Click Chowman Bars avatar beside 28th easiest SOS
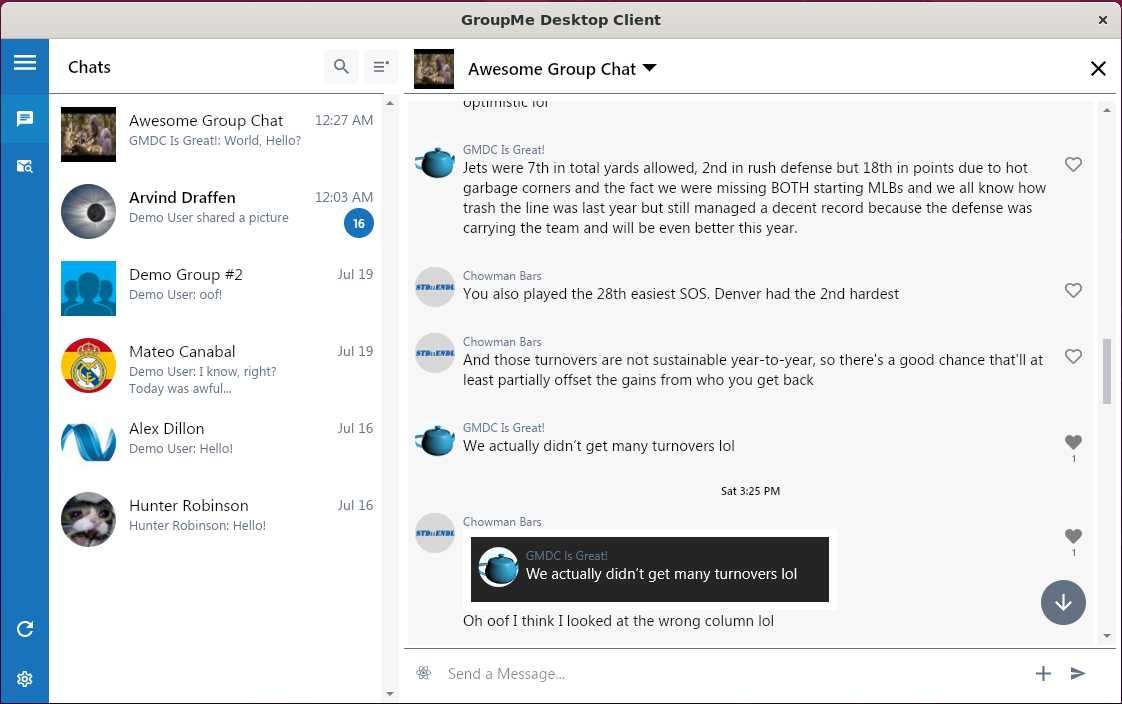Image resolution: width=1122 pixels, height=704 pixels. click(x=435, y=287)
